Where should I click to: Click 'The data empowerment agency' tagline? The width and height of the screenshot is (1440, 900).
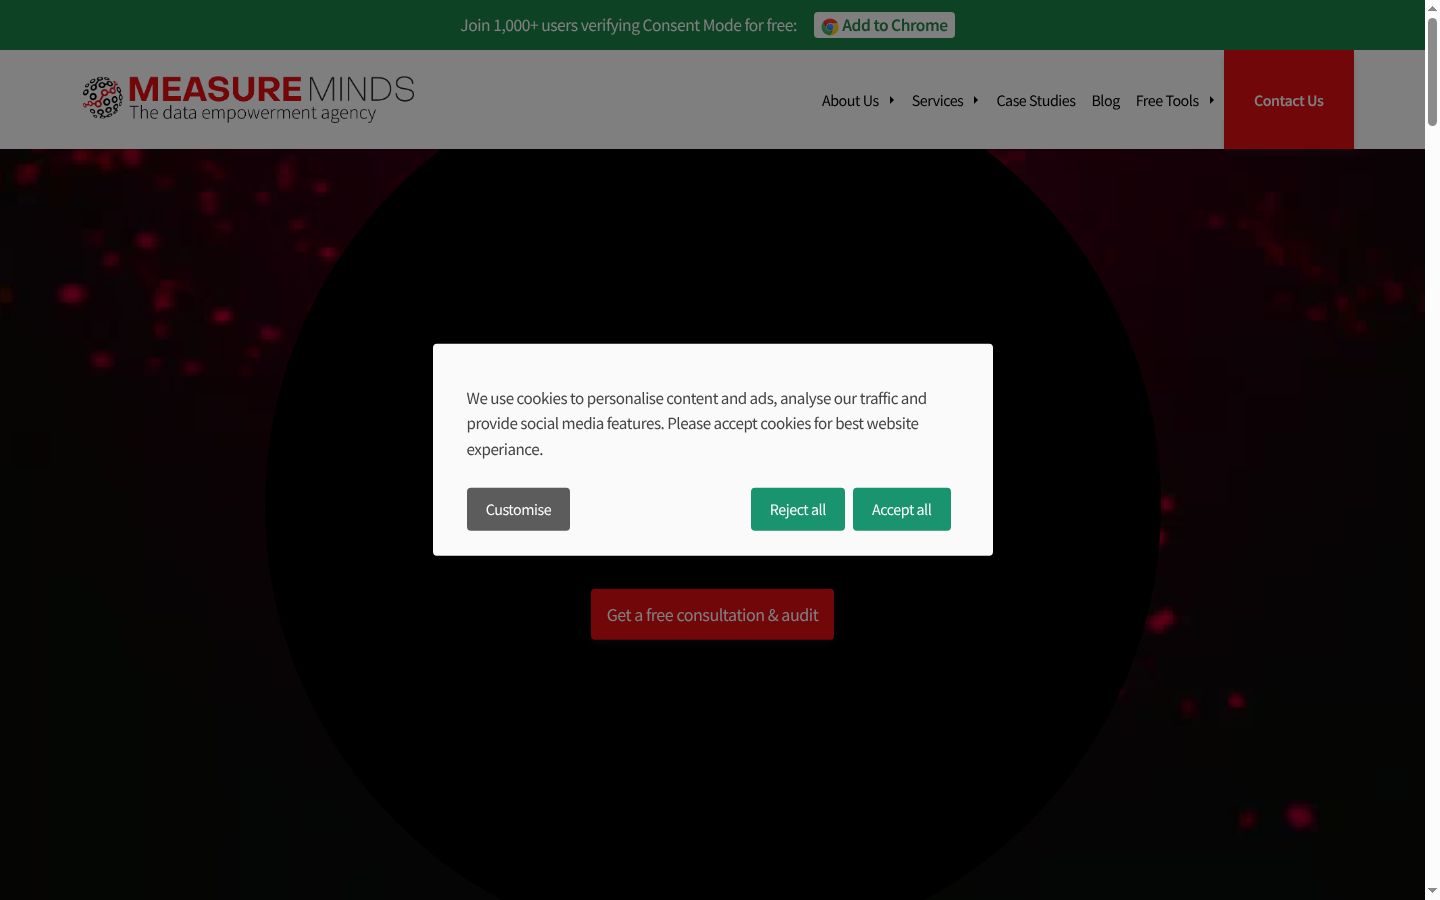(x=253, y=113)
